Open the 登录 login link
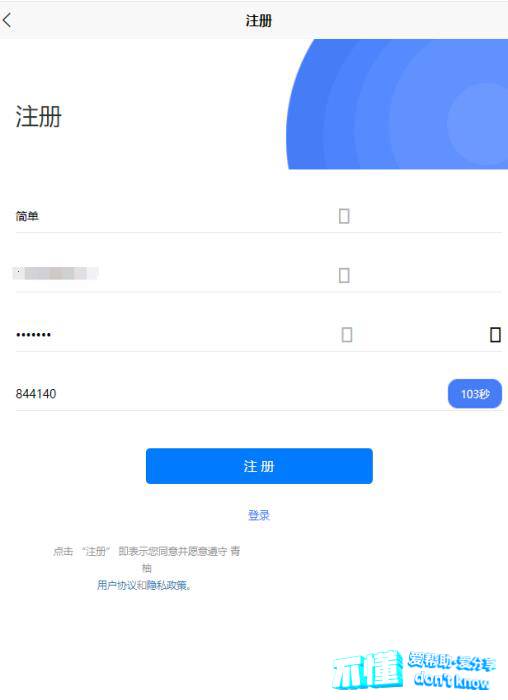 (x=259, y=515)
